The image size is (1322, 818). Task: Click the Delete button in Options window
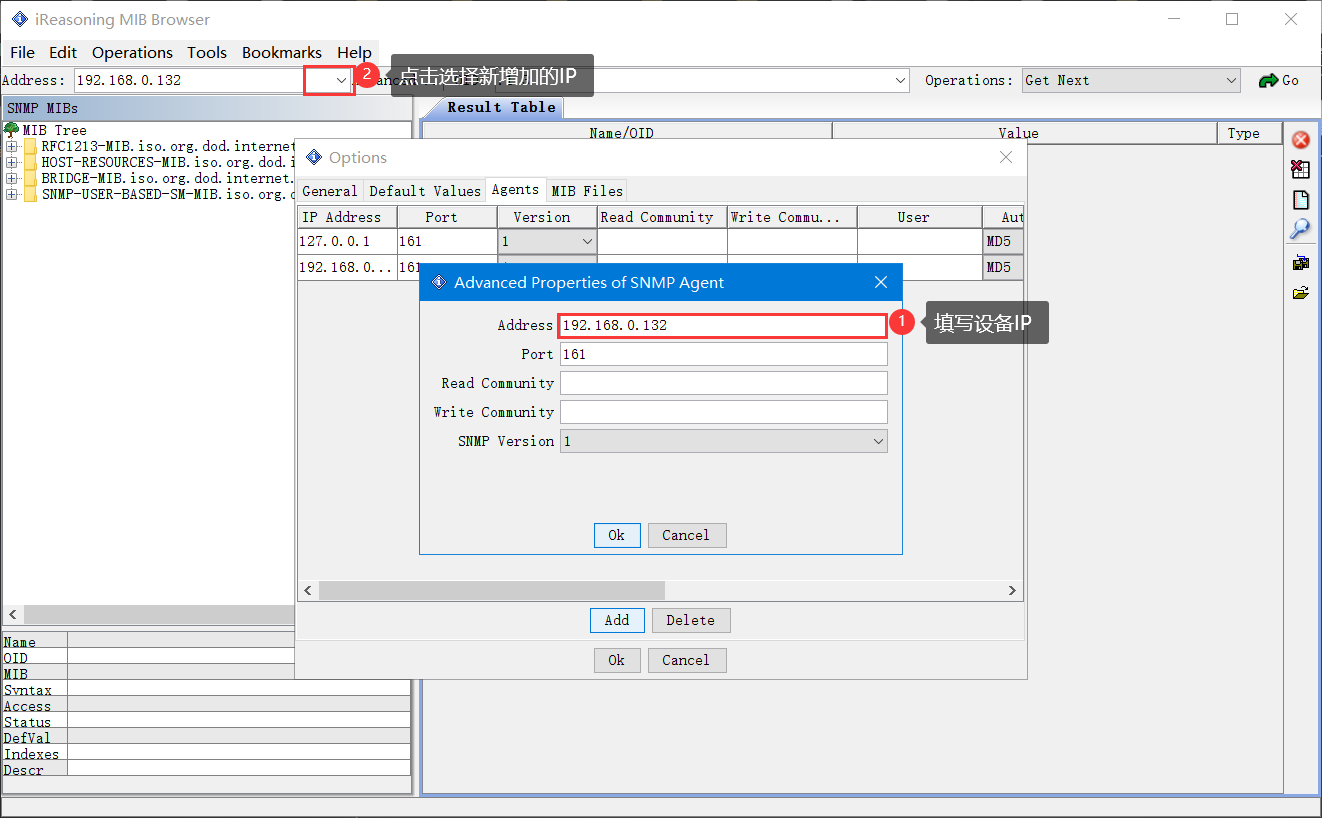tap(690, 620)
